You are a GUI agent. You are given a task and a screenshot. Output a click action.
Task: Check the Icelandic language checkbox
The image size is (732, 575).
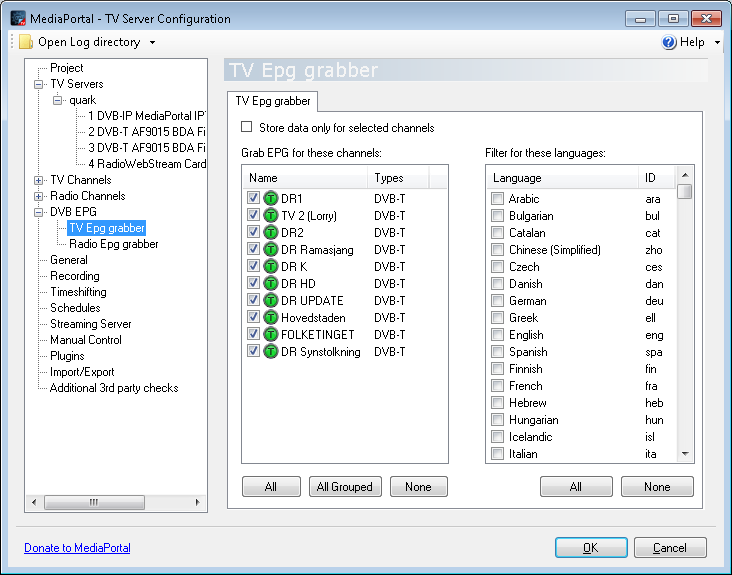click(x=498, y=437)
